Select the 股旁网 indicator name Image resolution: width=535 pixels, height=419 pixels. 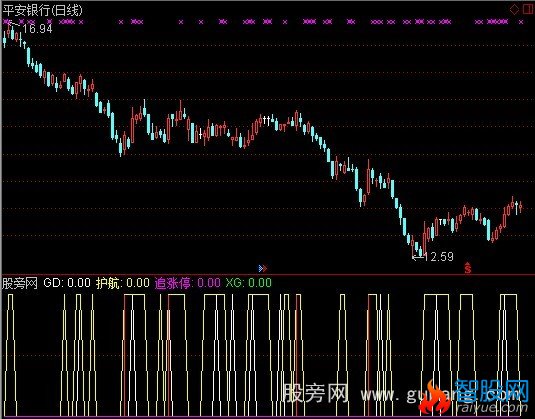click(20, 283)
